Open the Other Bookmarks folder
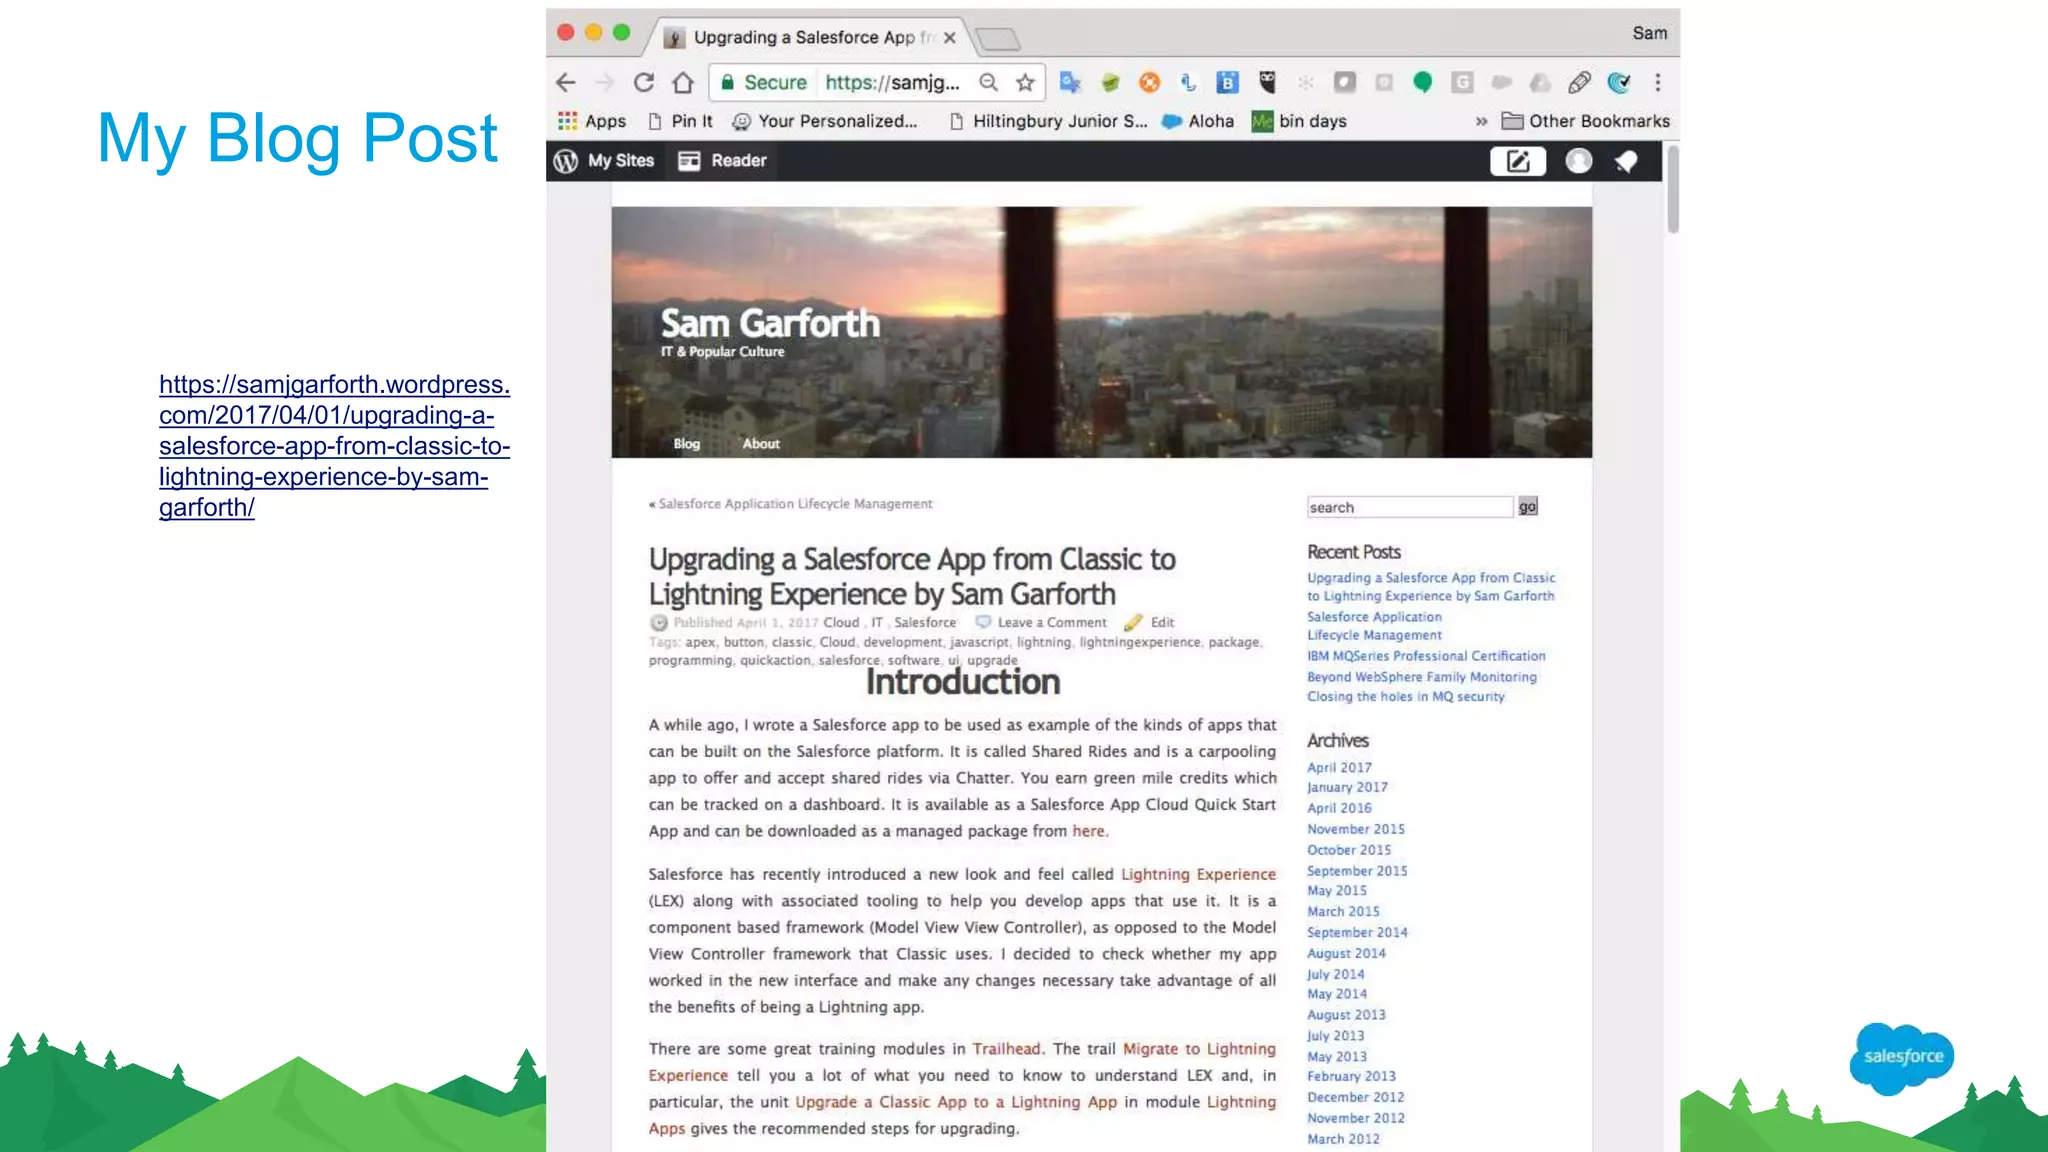The height and width of the screenshot is (1152, 2048). (1586, 121)
